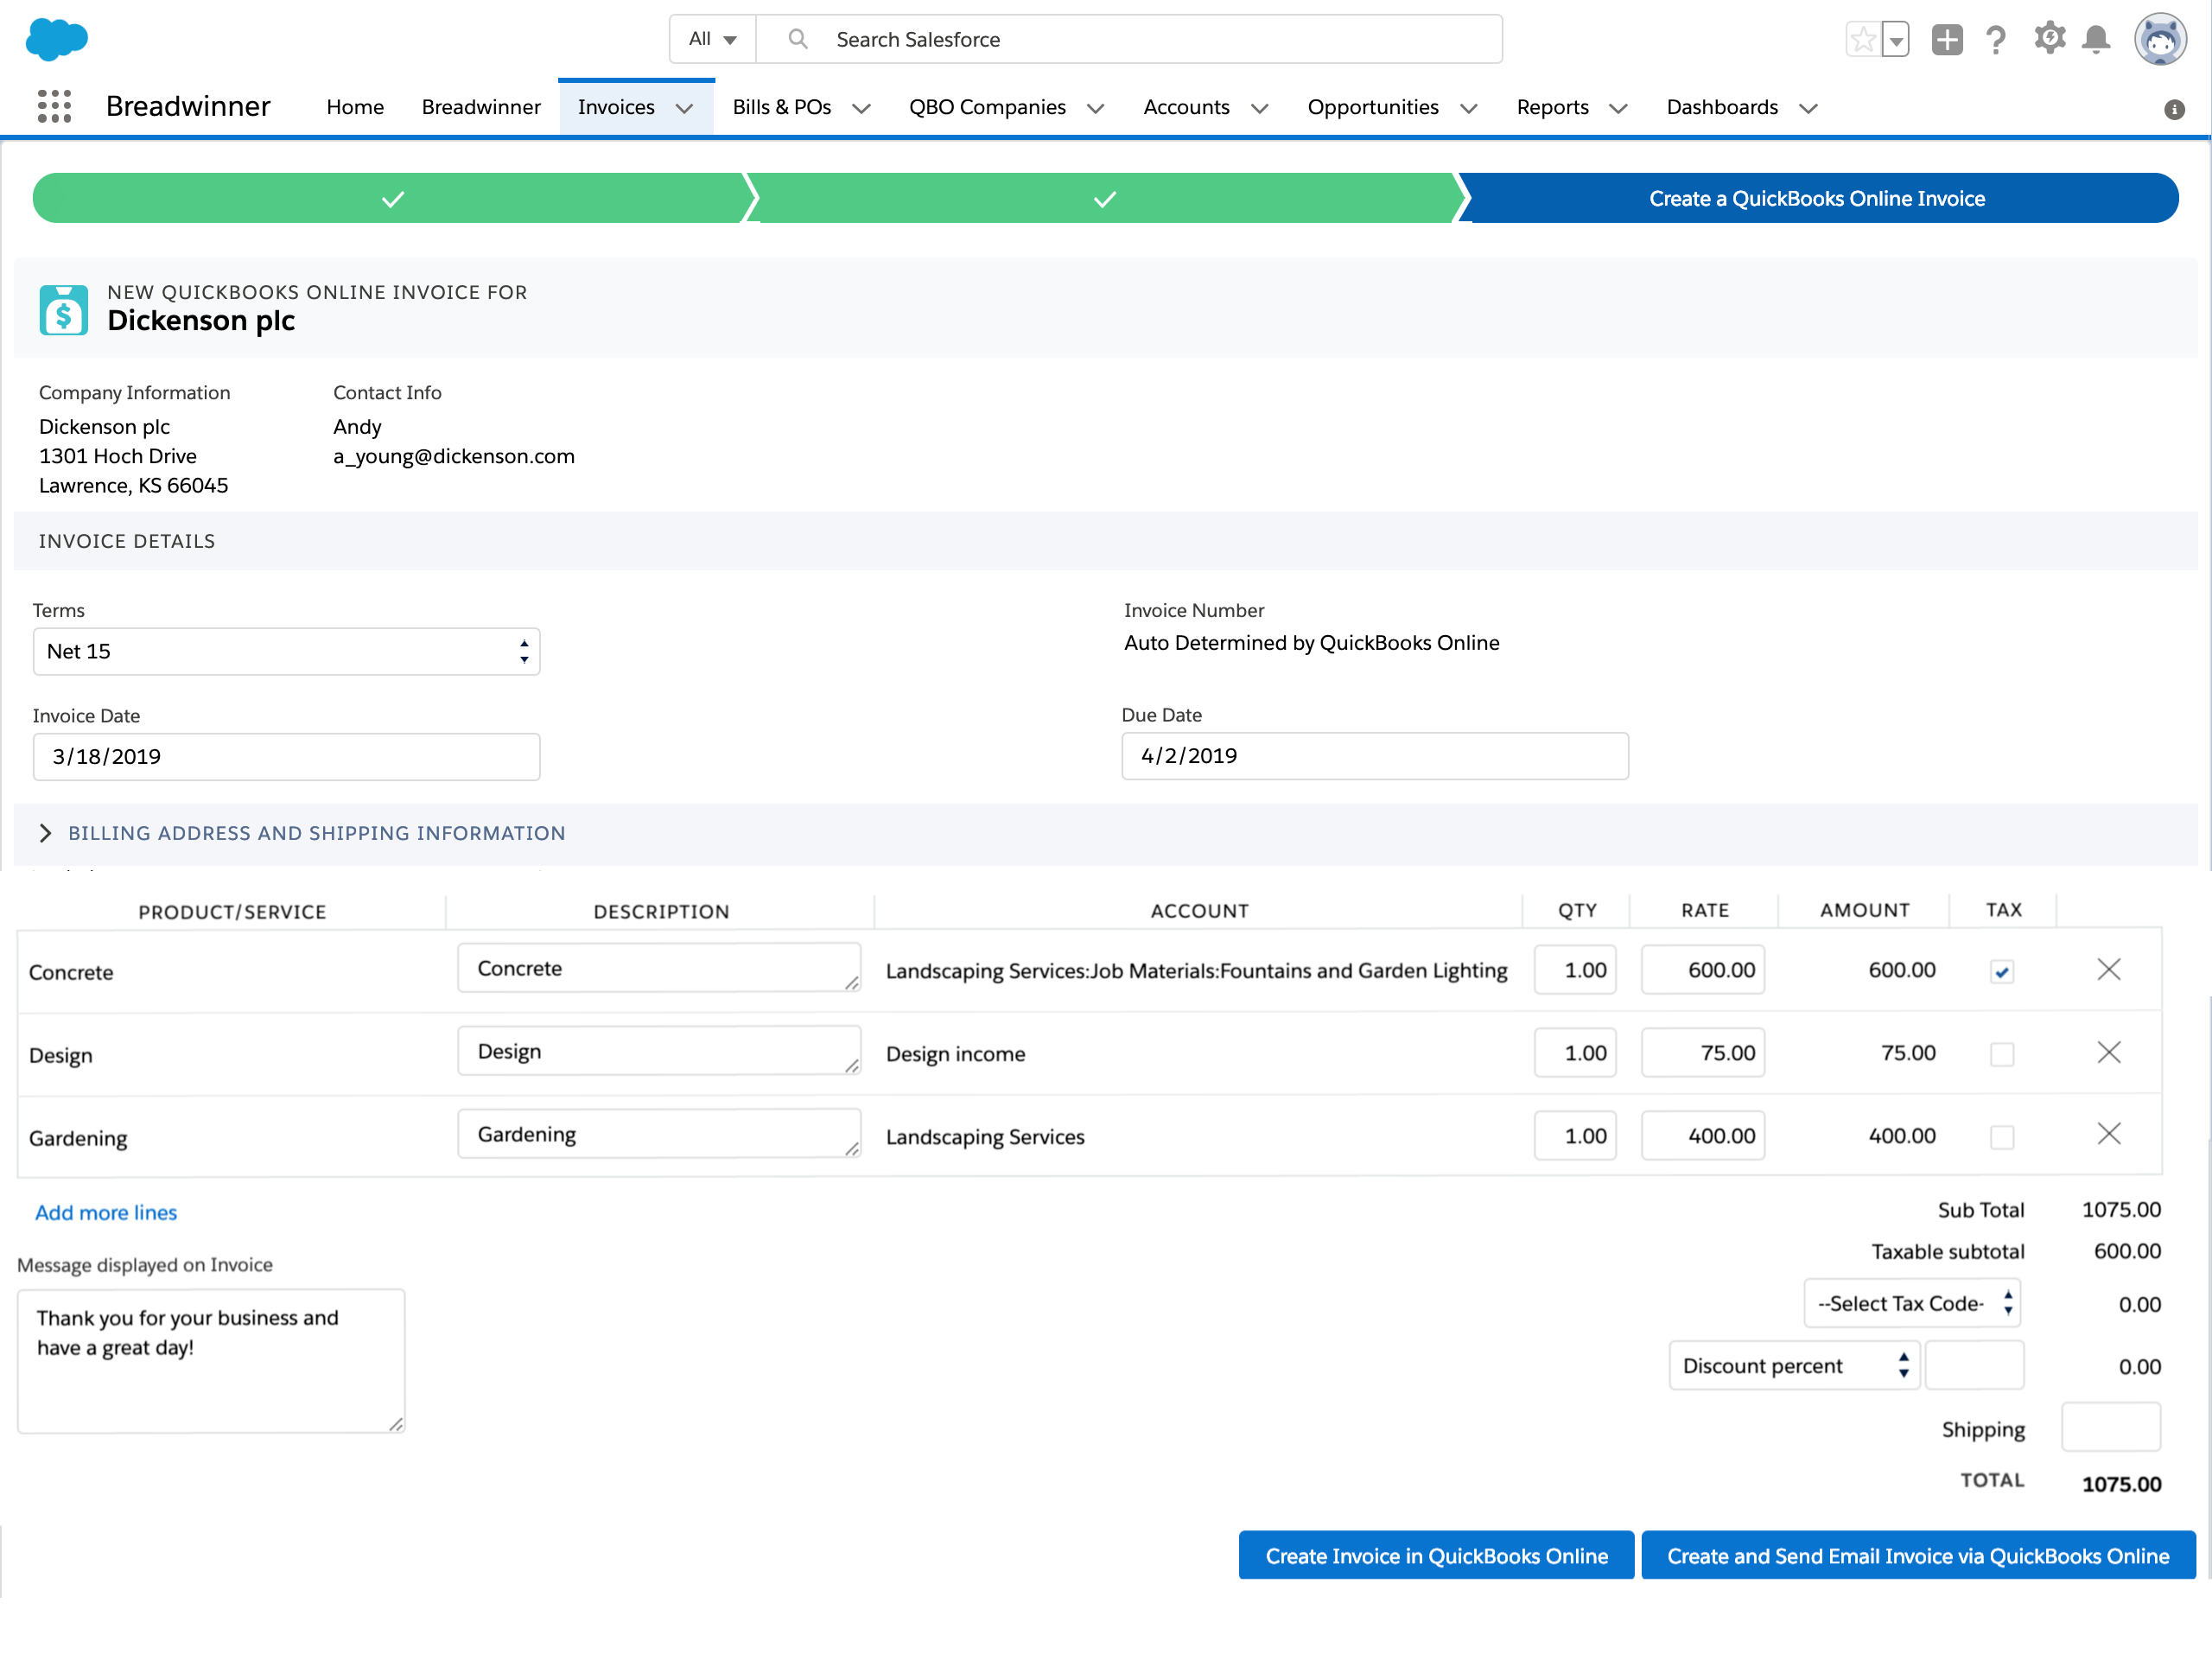Enable tax for the Design line
This screenshot has height=1660, width=2212.
tap(2002, 1055)
